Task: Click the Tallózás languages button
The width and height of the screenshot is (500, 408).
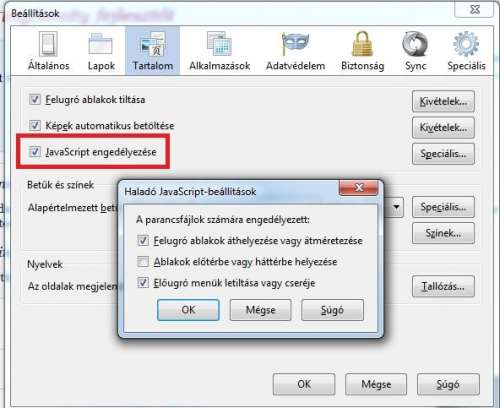Action: [443, 286]
